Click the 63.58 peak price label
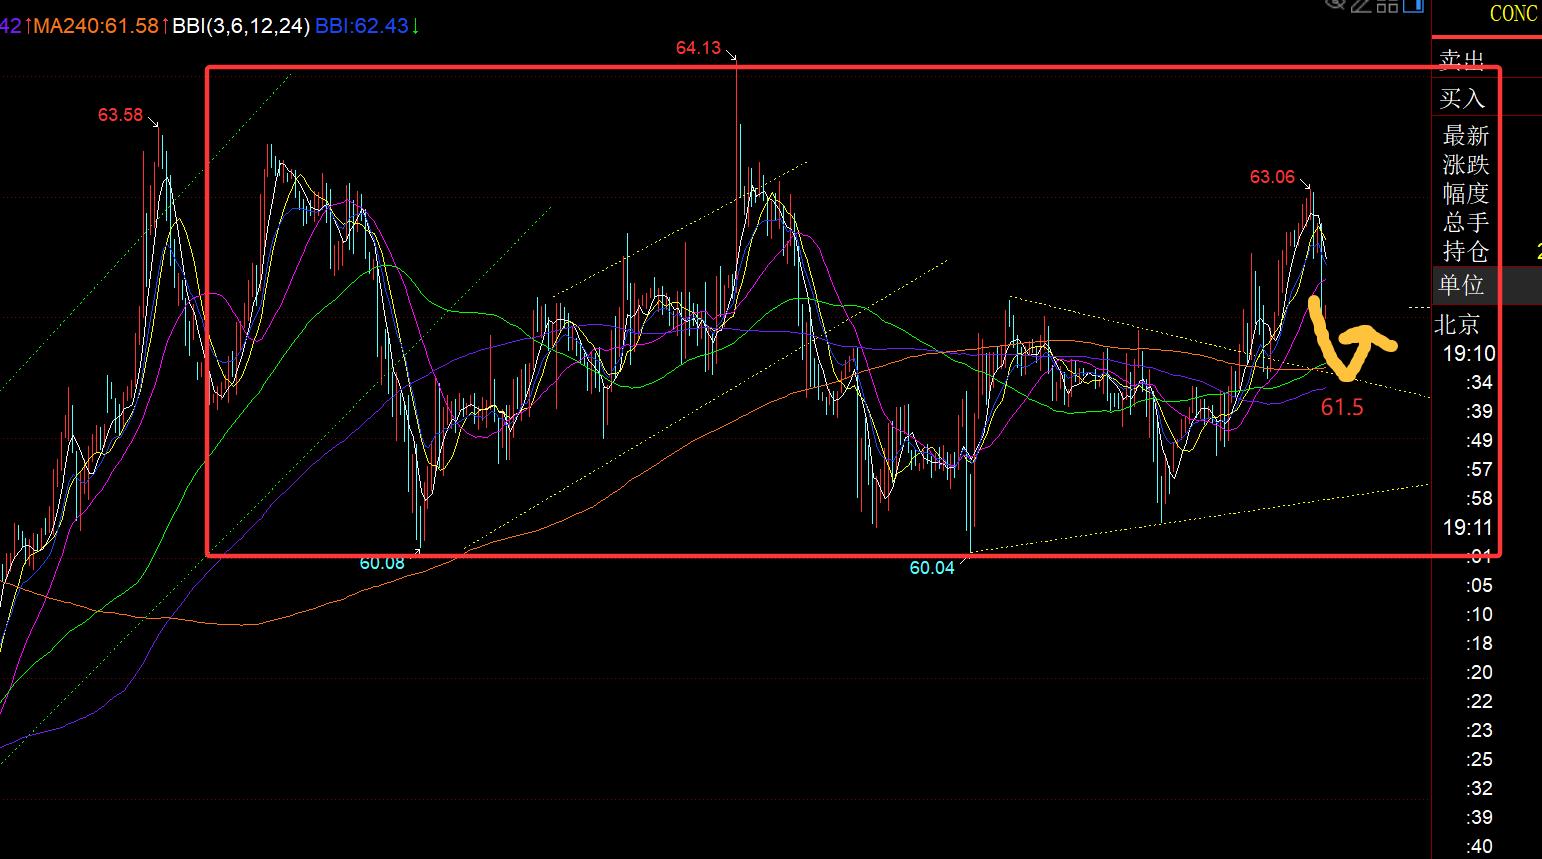The image size is (1542, 859). pyautogui.click(x=120, y=115)
